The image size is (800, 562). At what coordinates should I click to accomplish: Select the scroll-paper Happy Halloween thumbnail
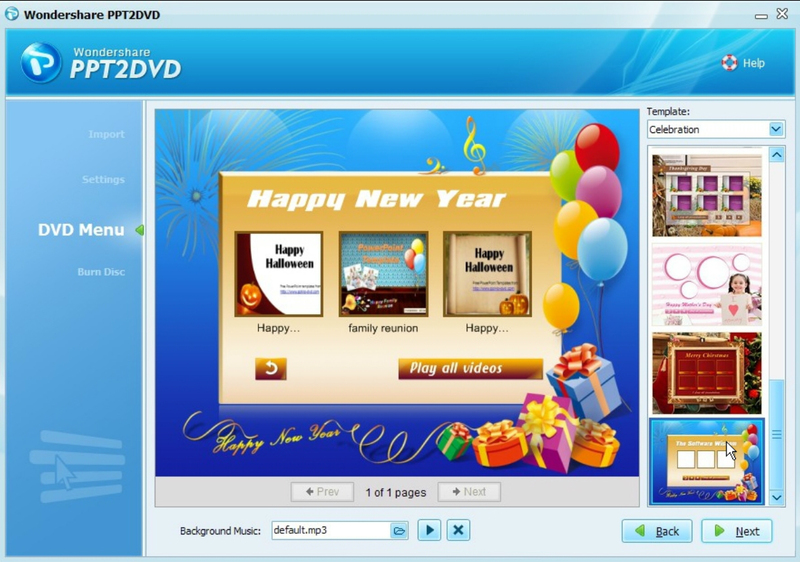pyautogui.click(x=487, y=274)
